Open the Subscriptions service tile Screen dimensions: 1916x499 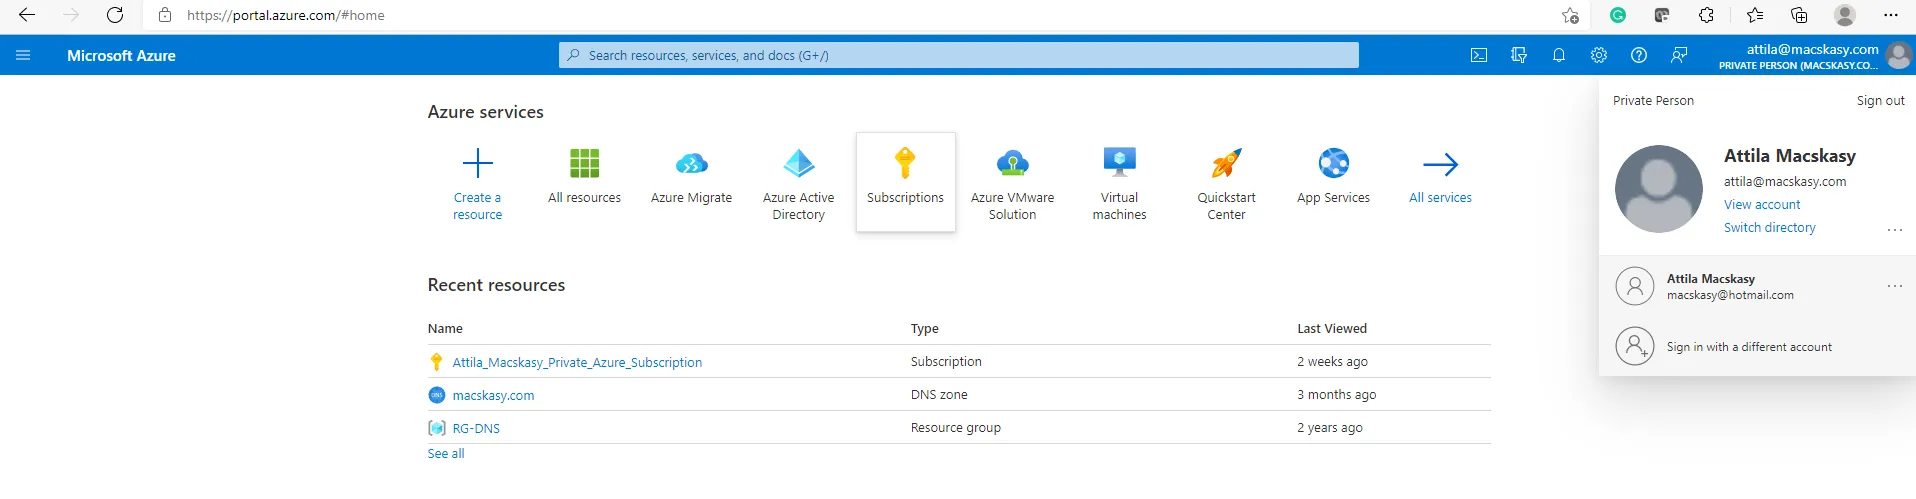[905, 182]
